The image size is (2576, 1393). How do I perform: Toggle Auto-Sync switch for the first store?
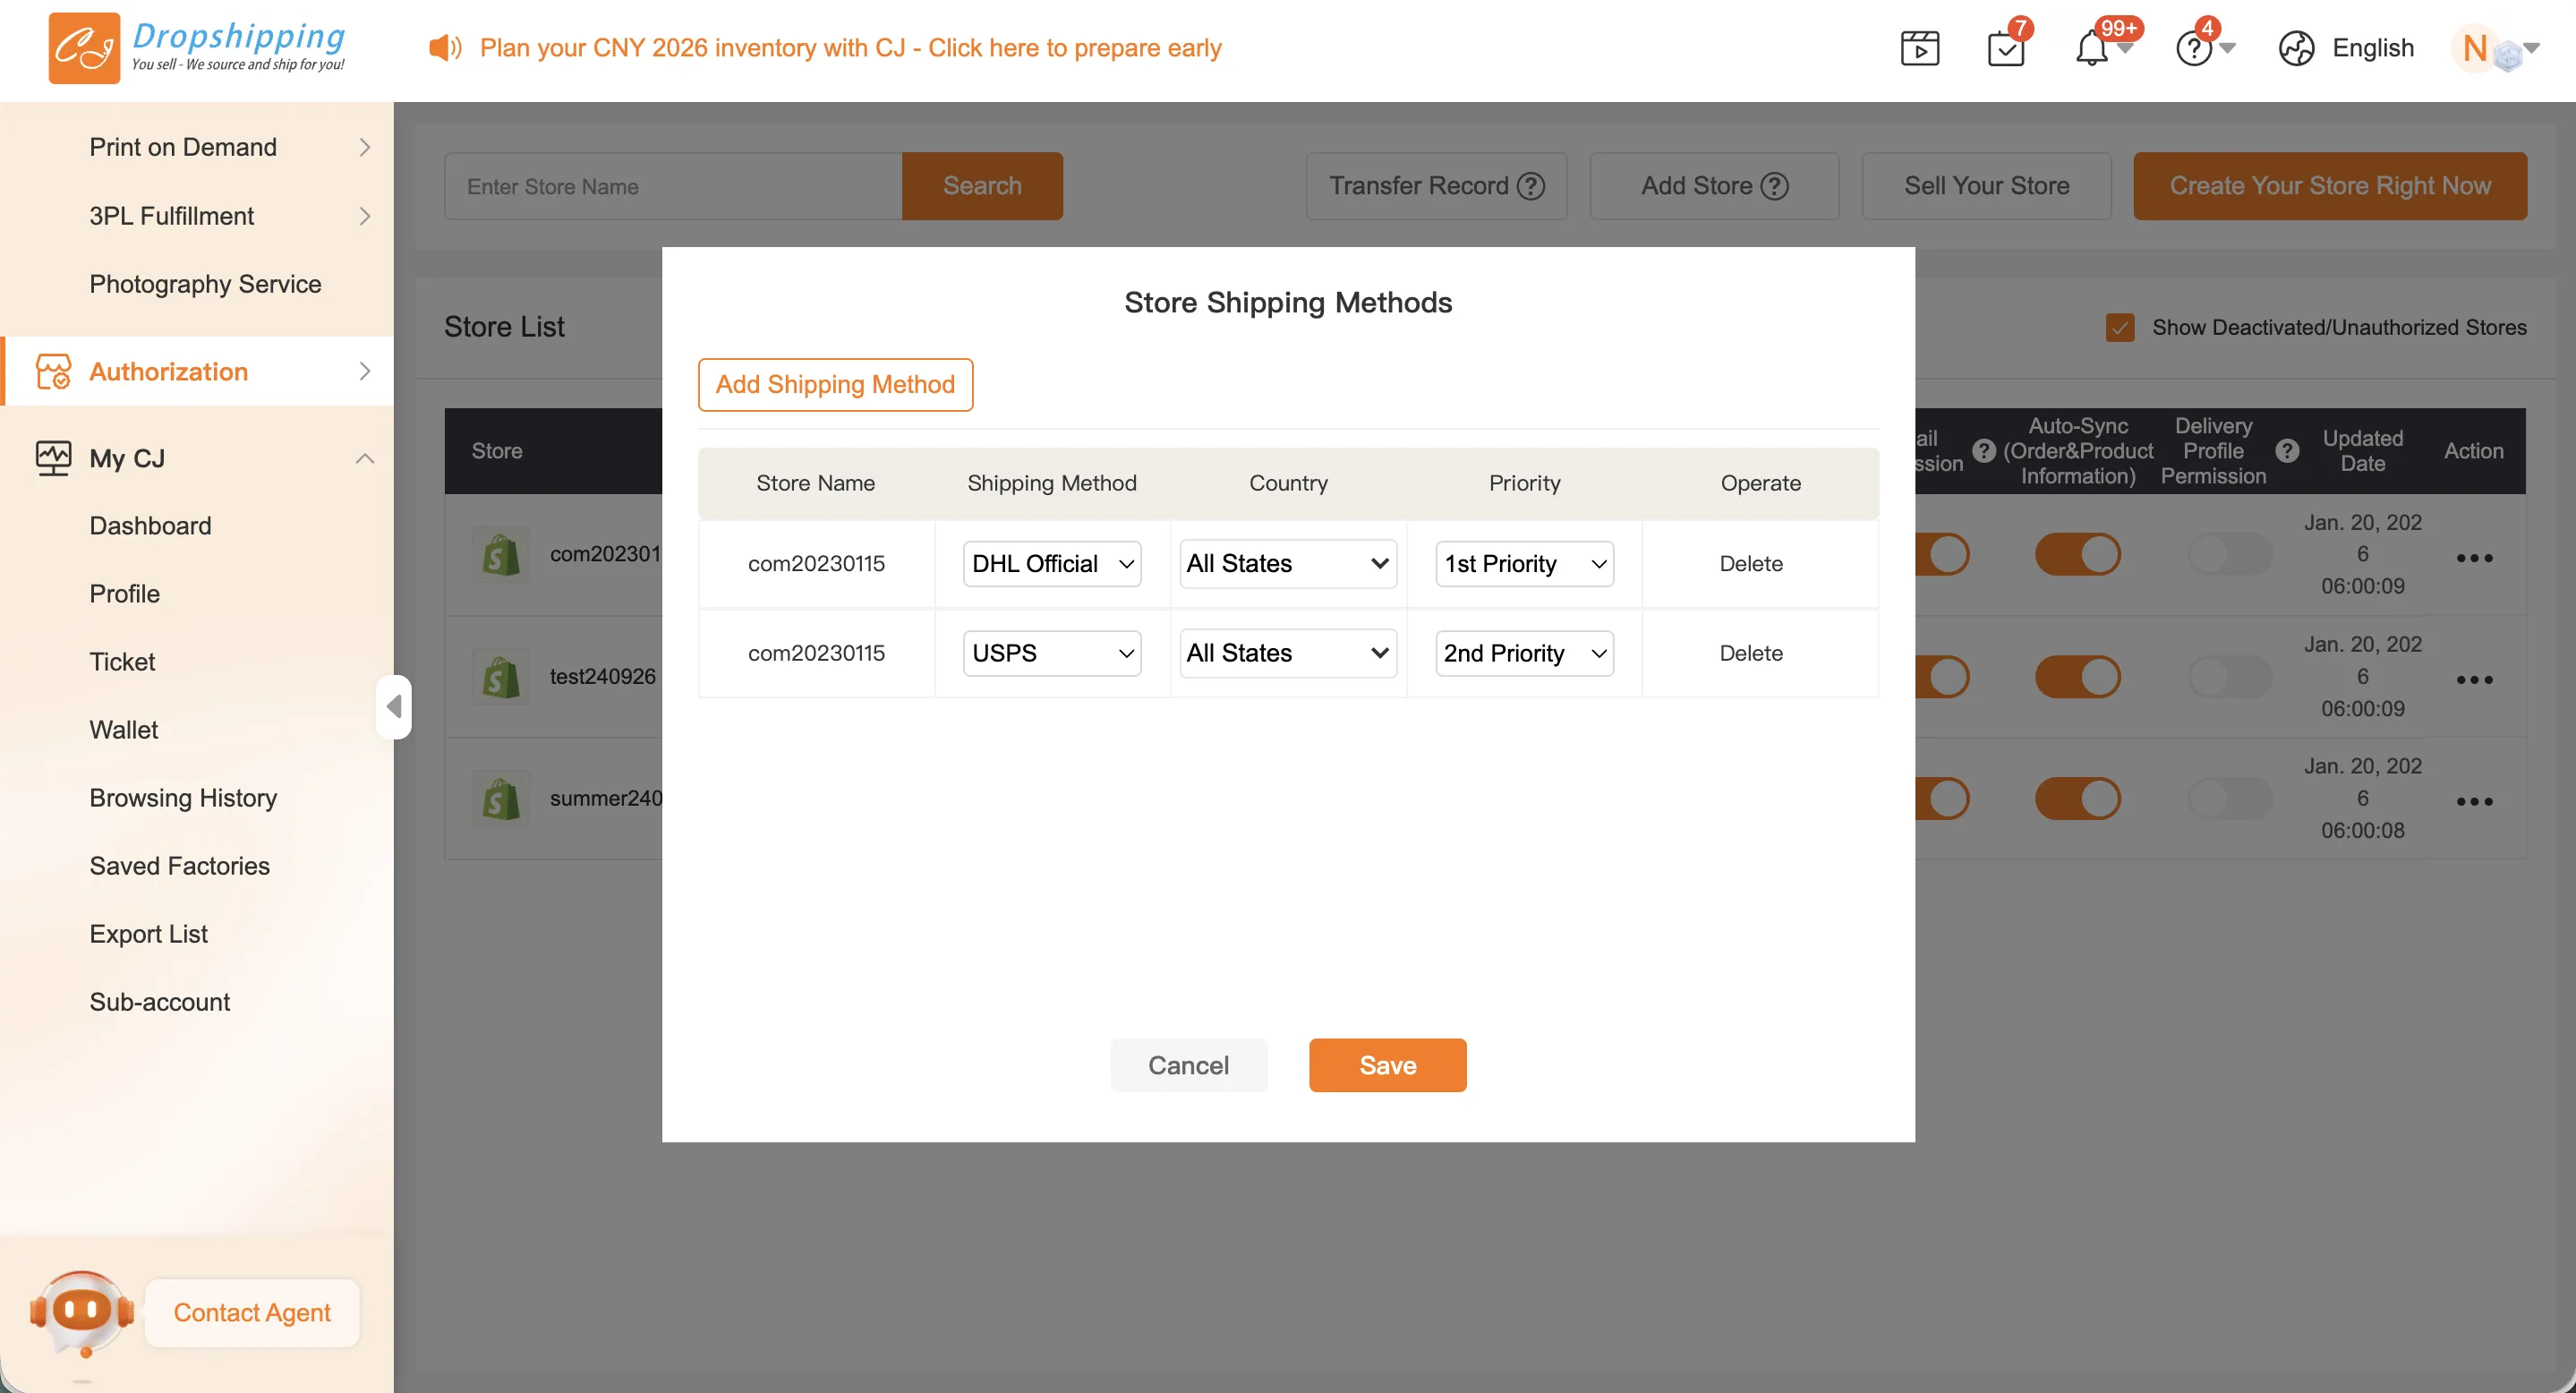tap(2077, 554)
